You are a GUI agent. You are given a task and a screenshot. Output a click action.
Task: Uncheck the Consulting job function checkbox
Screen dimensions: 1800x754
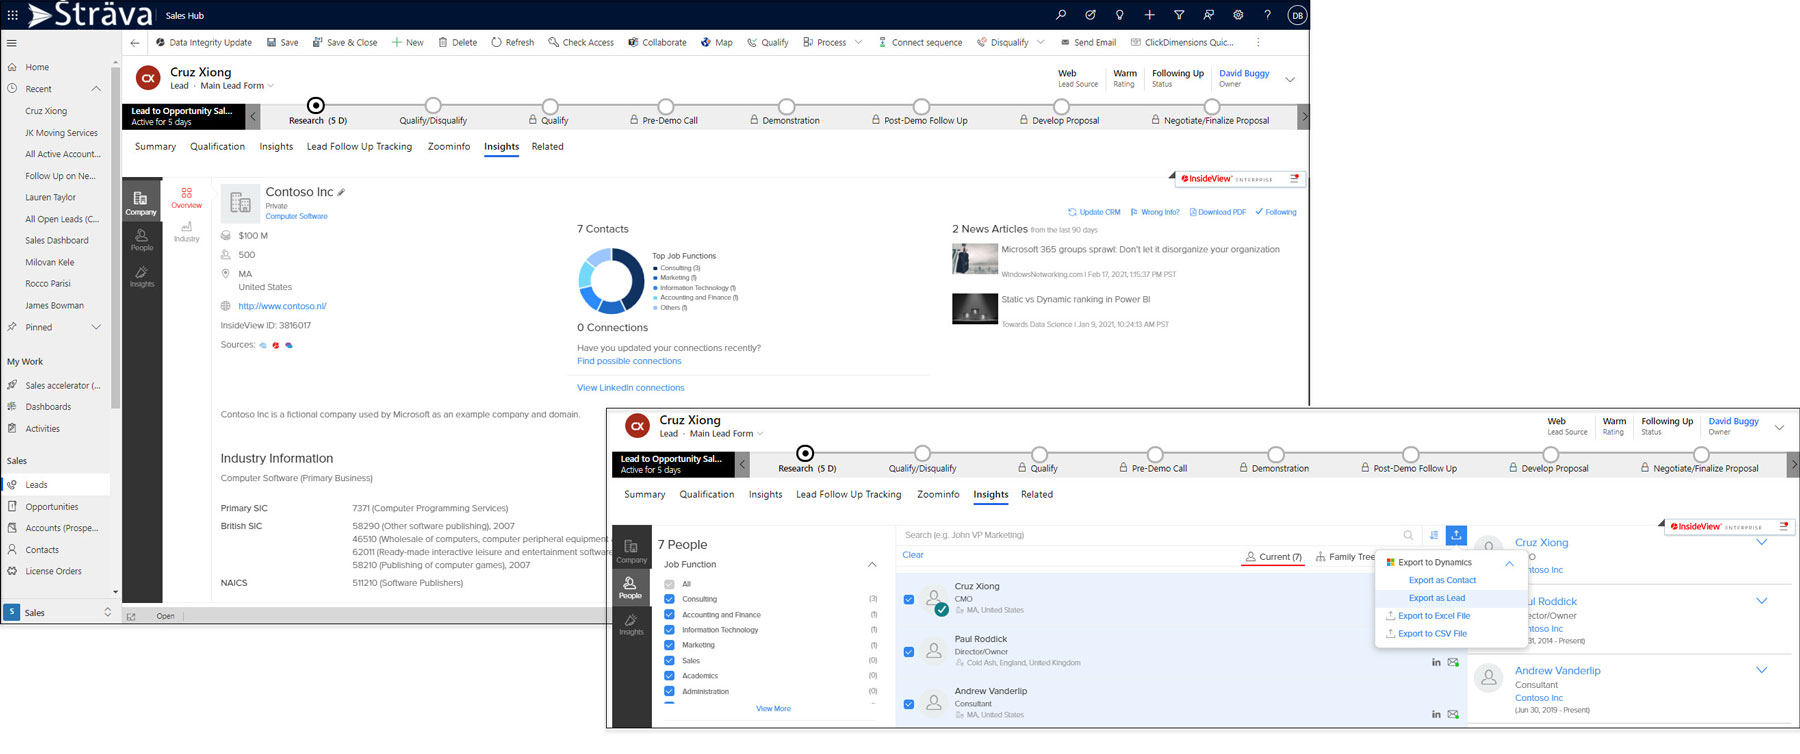click(x=670, y=599)
